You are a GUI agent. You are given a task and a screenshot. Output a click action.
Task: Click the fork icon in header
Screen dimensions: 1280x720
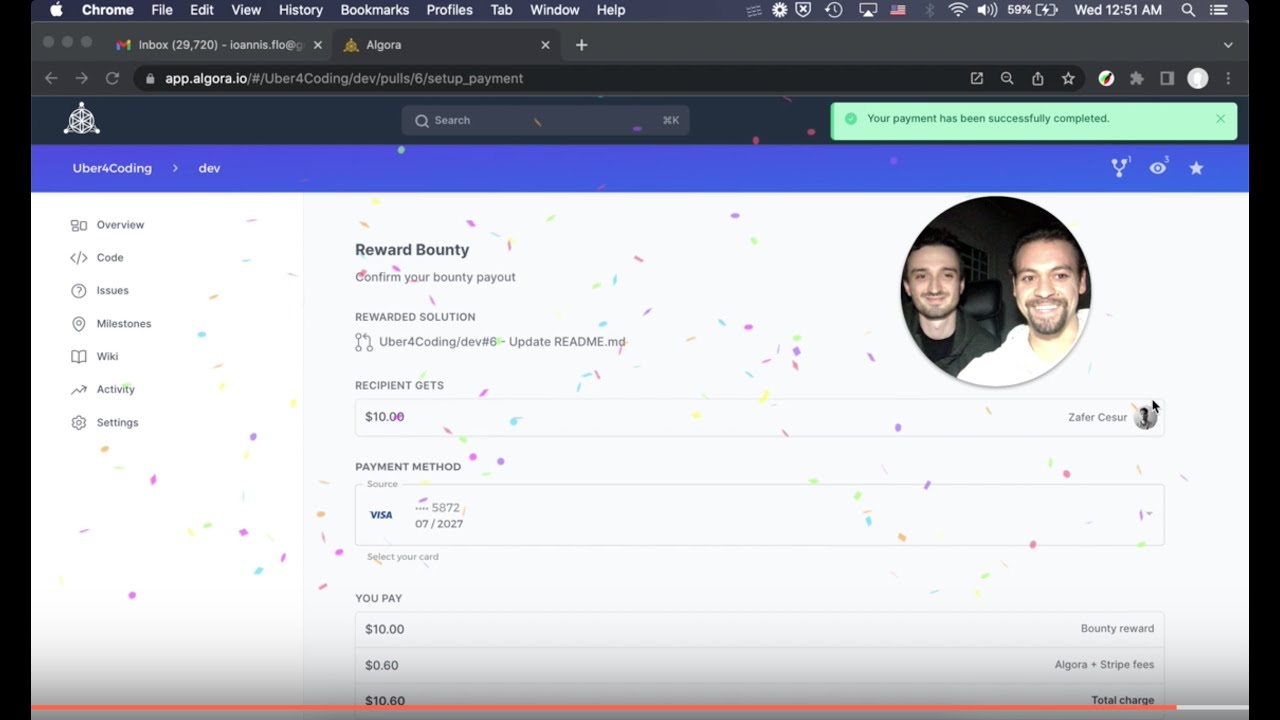[x=1120, y=168]
